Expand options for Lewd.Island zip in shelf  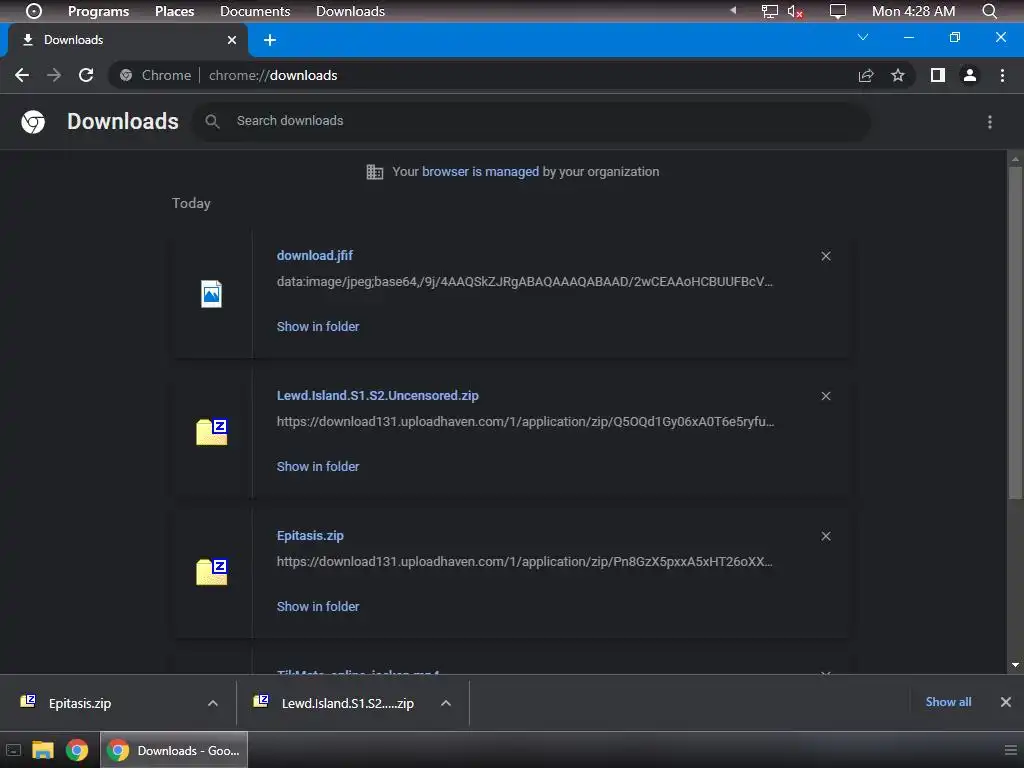(x=446, y=703)
